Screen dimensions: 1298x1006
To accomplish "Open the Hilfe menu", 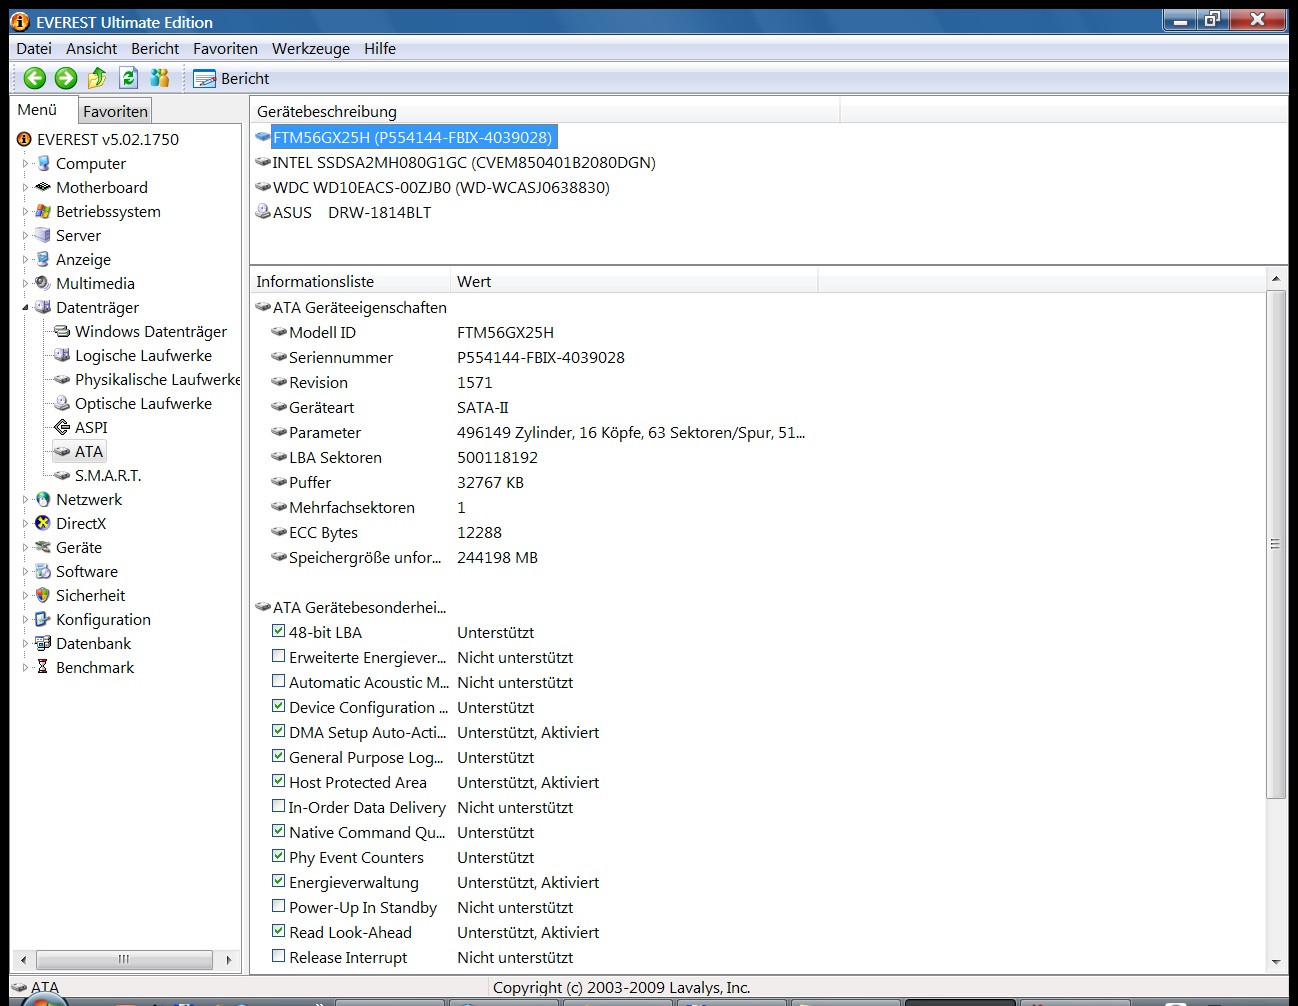I will [x=380, y=48].
